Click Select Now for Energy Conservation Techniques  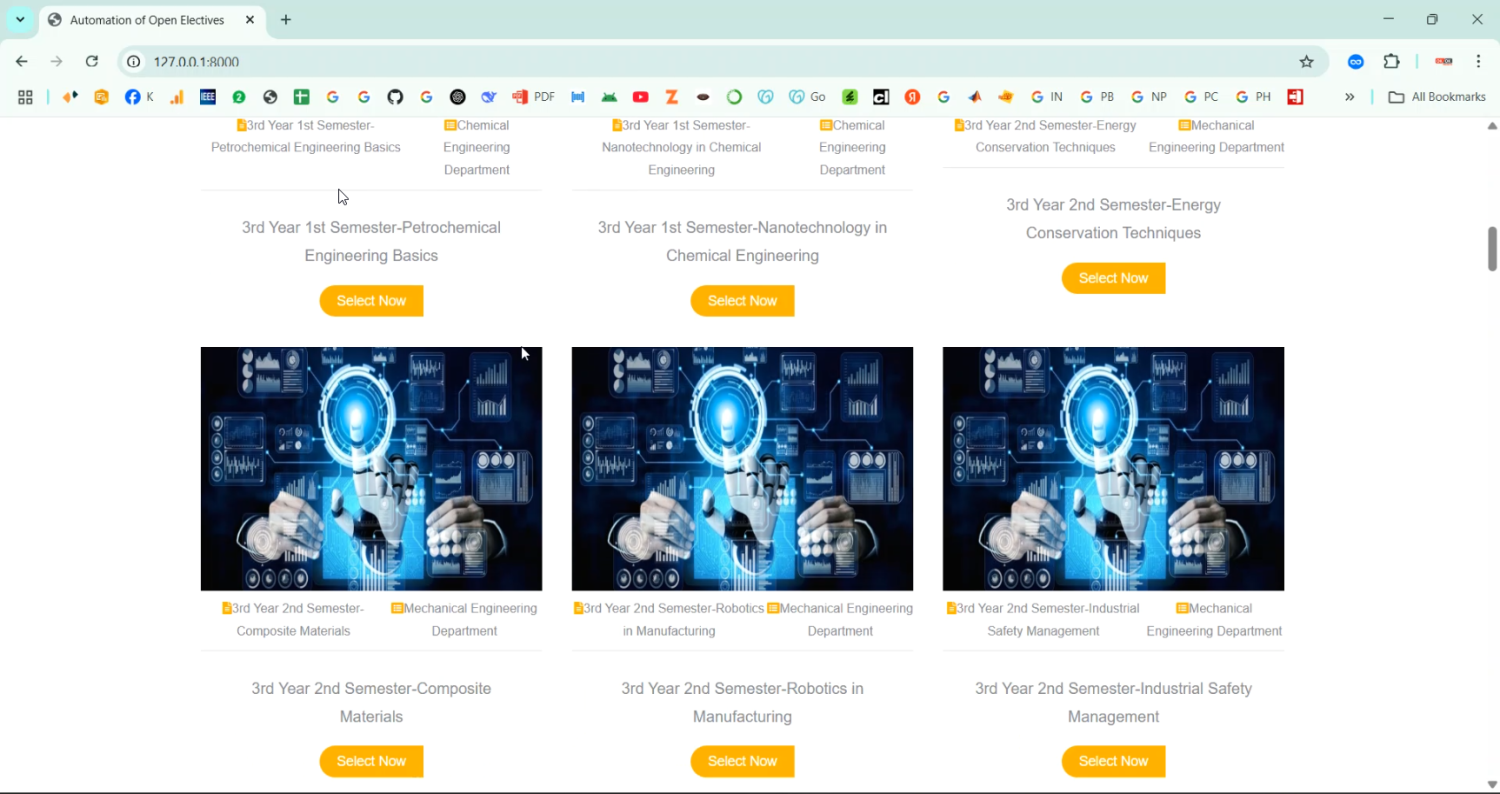click(x=1113, y=278)
